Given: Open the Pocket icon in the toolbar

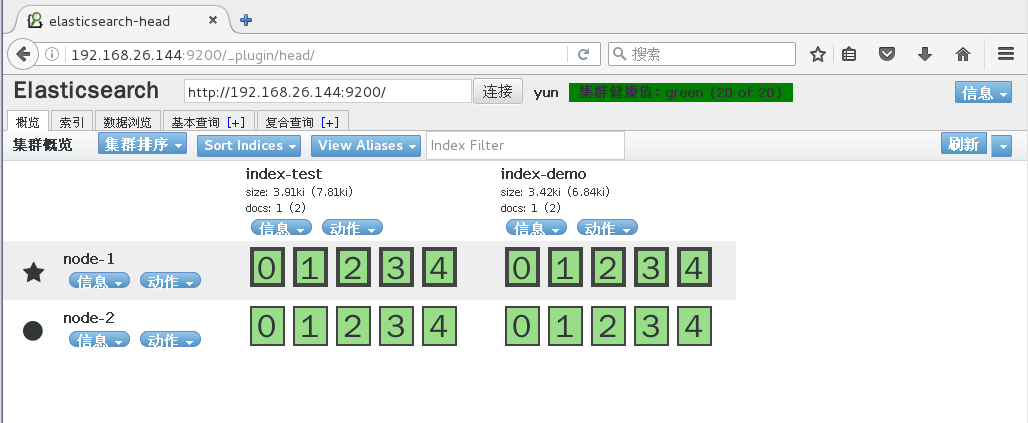Looking at the screenshot, I should coord(886,54).
